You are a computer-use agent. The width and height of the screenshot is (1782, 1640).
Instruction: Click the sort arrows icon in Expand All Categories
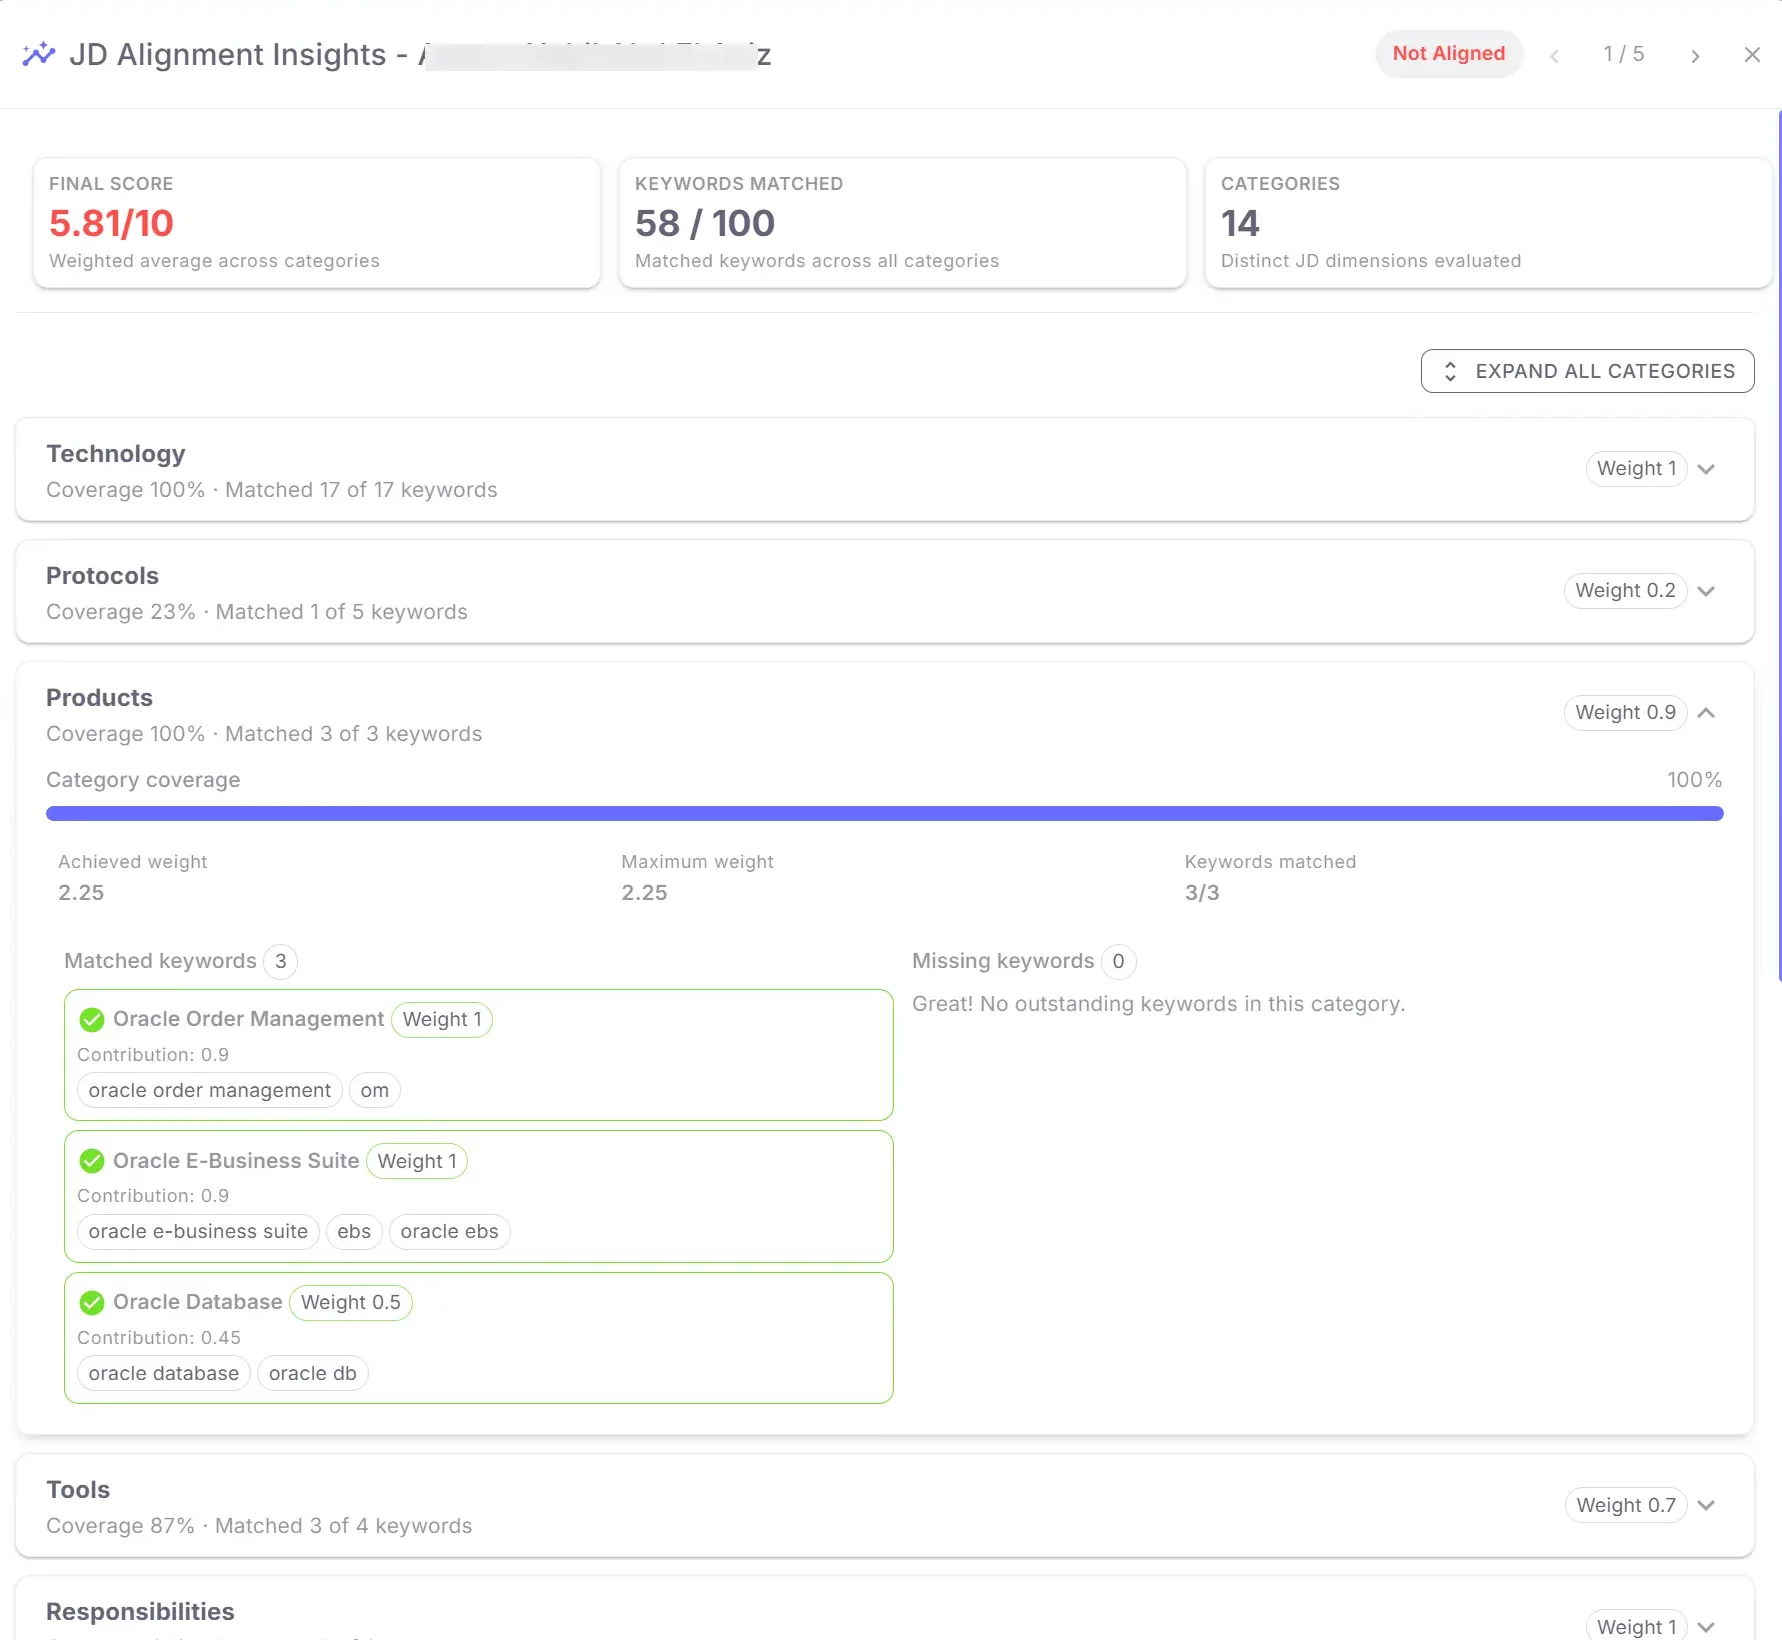[x=1451, y=371]
